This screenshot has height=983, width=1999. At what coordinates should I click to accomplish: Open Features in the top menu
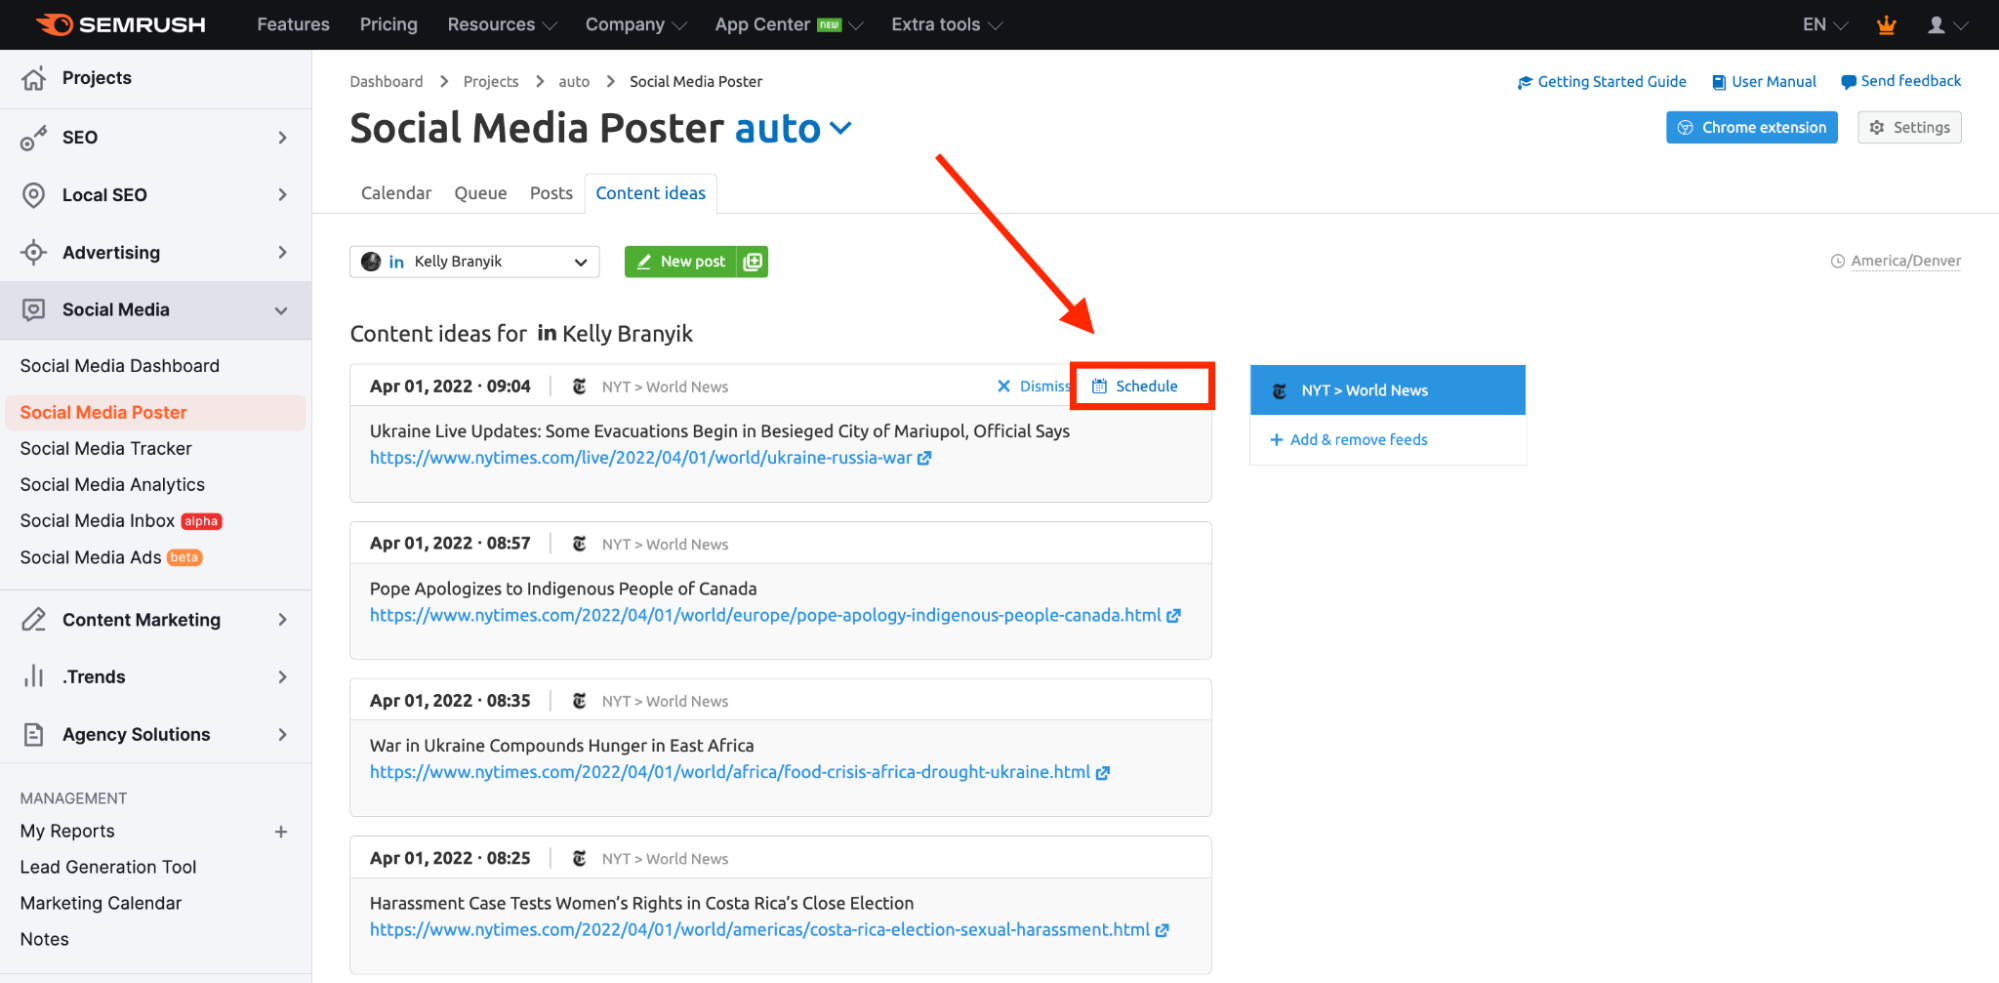point(293,24)
